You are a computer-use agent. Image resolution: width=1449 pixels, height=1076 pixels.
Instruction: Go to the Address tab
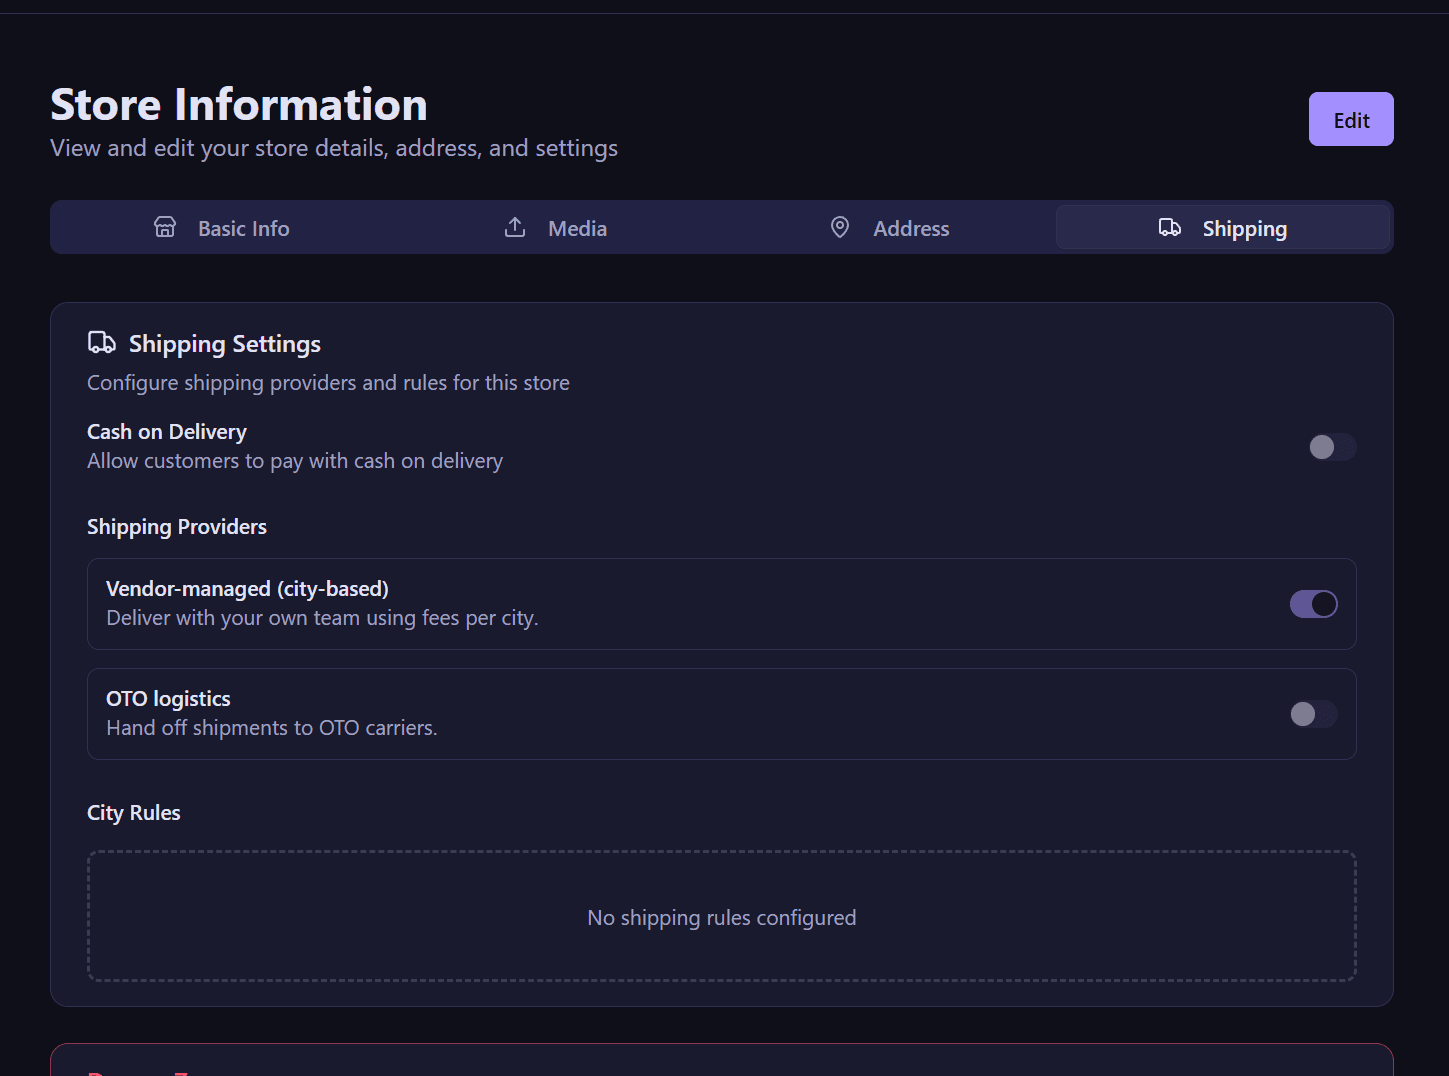click(889, 228)
